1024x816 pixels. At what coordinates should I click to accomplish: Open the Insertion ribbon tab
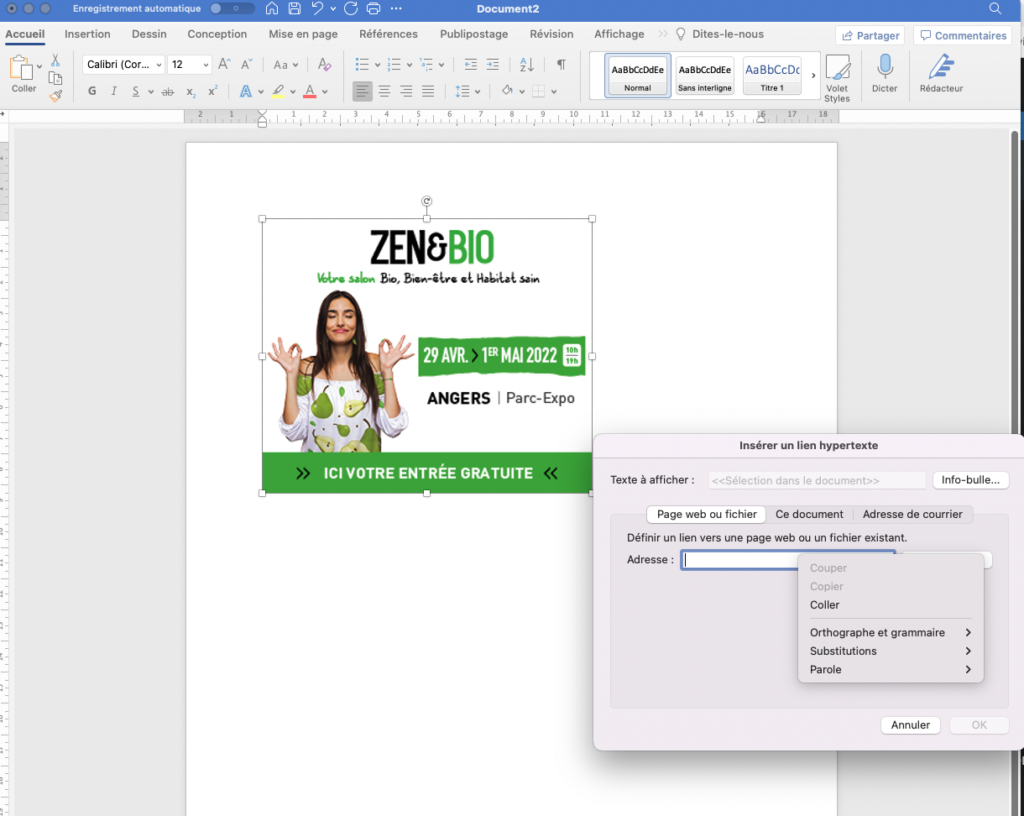tap(88, 34)
